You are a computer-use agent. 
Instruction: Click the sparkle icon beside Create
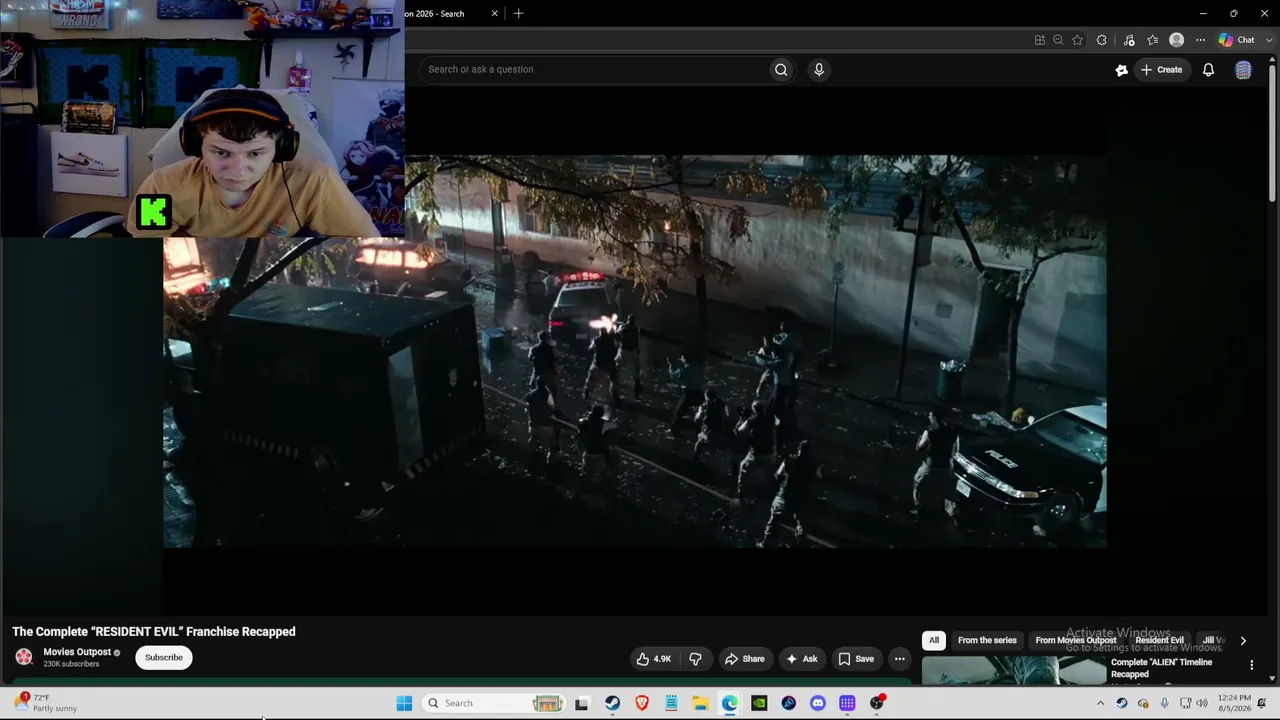coord(1121,70)
